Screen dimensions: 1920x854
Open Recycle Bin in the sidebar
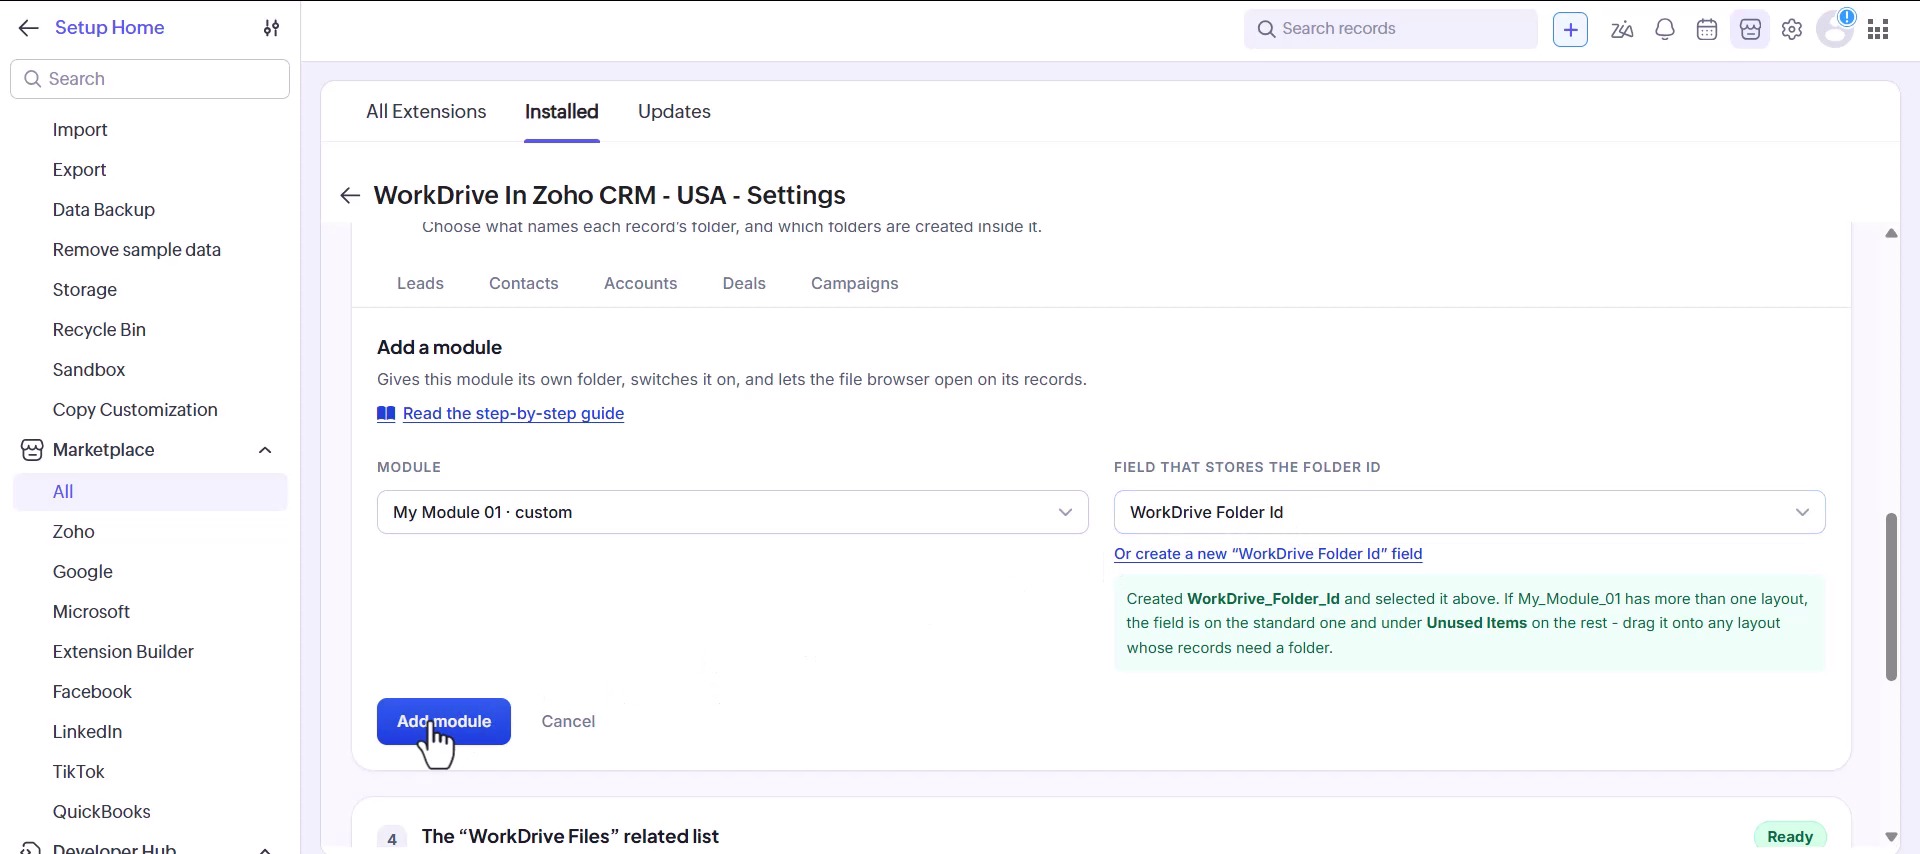pos(99,330)
